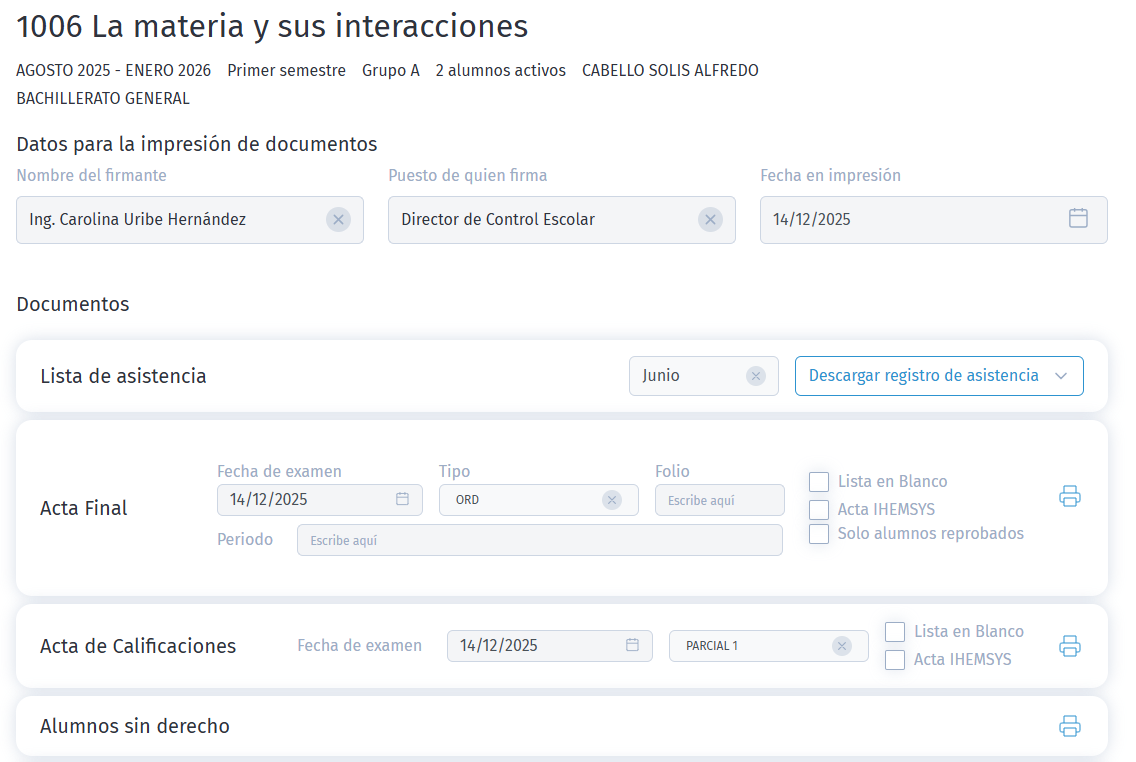Click the Primer semestre label
Screen dimensions: 1136x762
pos(286,70)
